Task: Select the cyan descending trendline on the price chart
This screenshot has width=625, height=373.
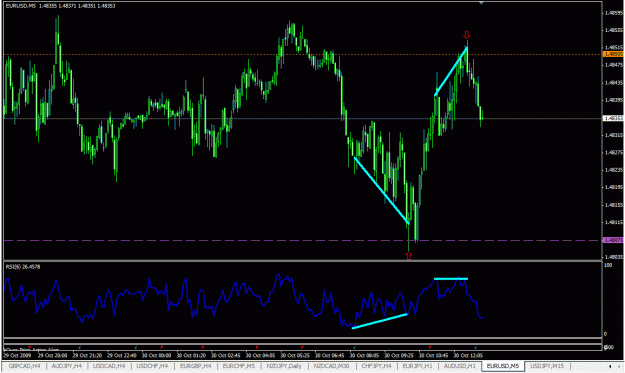Action: 381,190
